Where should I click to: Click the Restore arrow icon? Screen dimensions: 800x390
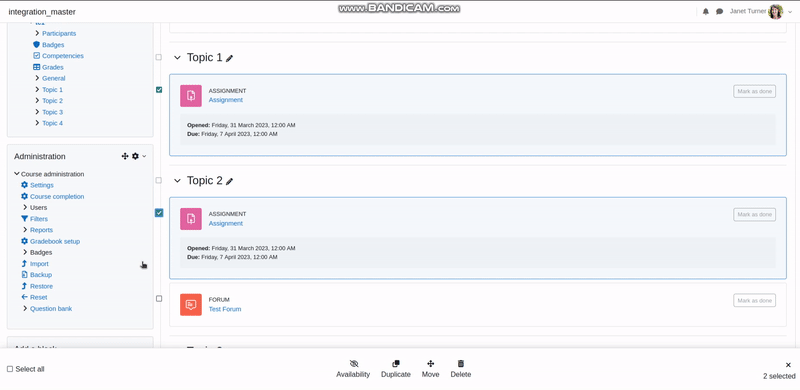coord(24,286)
